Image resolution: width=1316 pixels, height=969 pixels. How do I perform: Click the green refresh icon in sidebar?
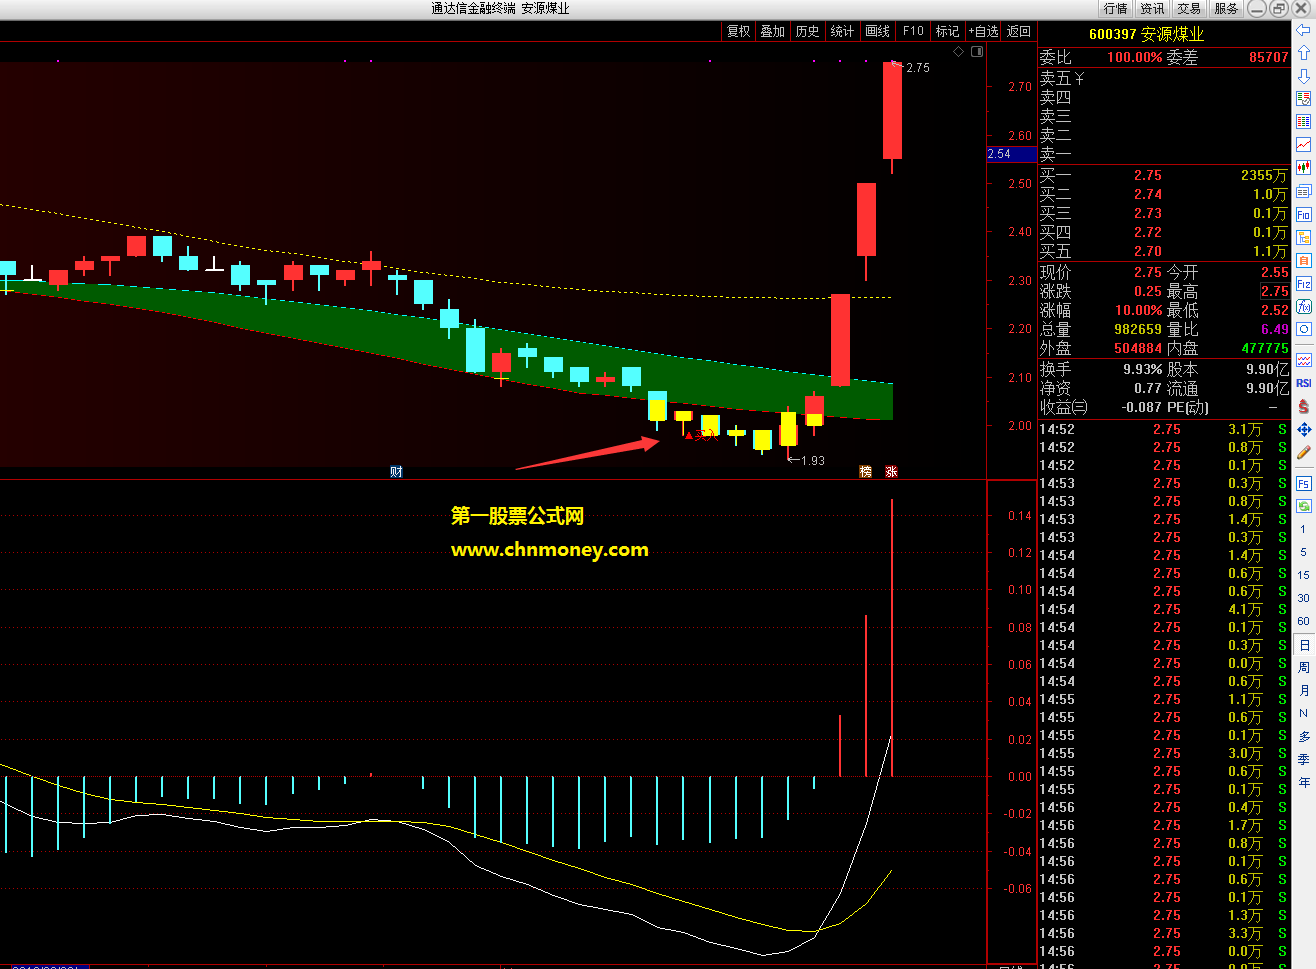(1304, 506)
